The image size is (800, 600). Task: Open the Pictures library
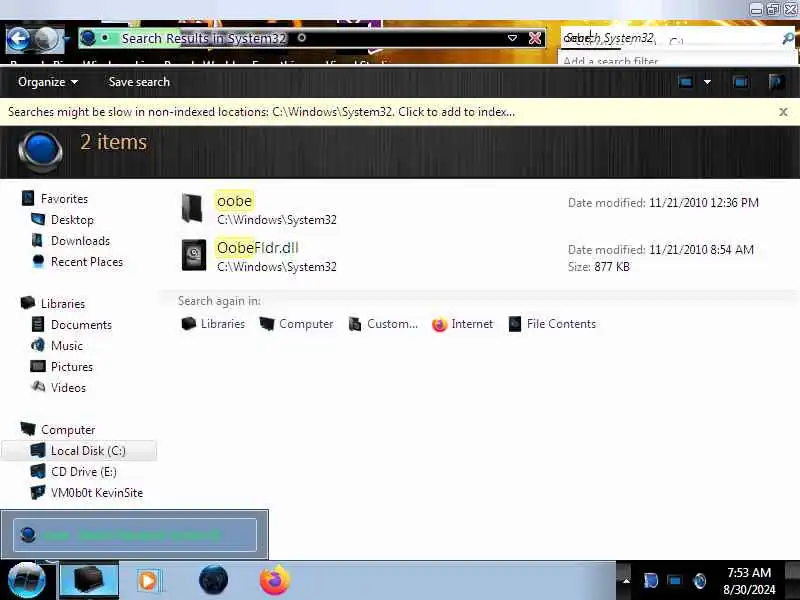click(62, 366)
